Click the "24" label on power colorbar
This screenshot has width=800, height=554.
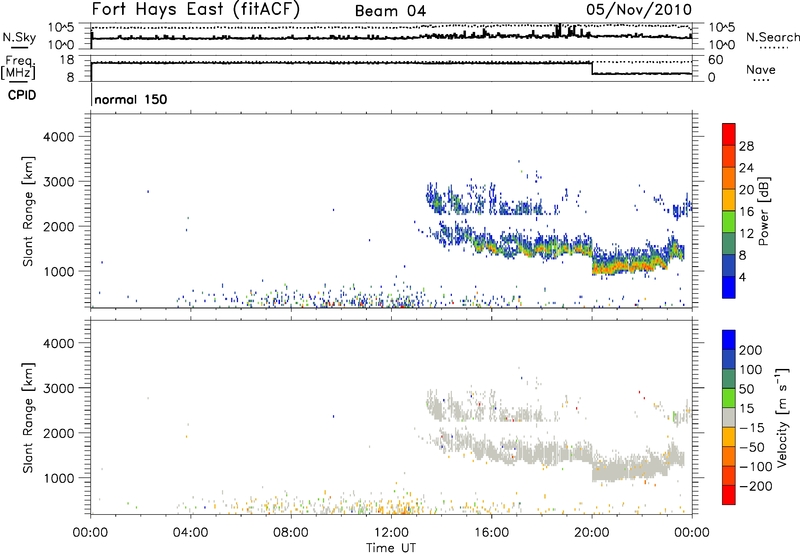point(746,168)
